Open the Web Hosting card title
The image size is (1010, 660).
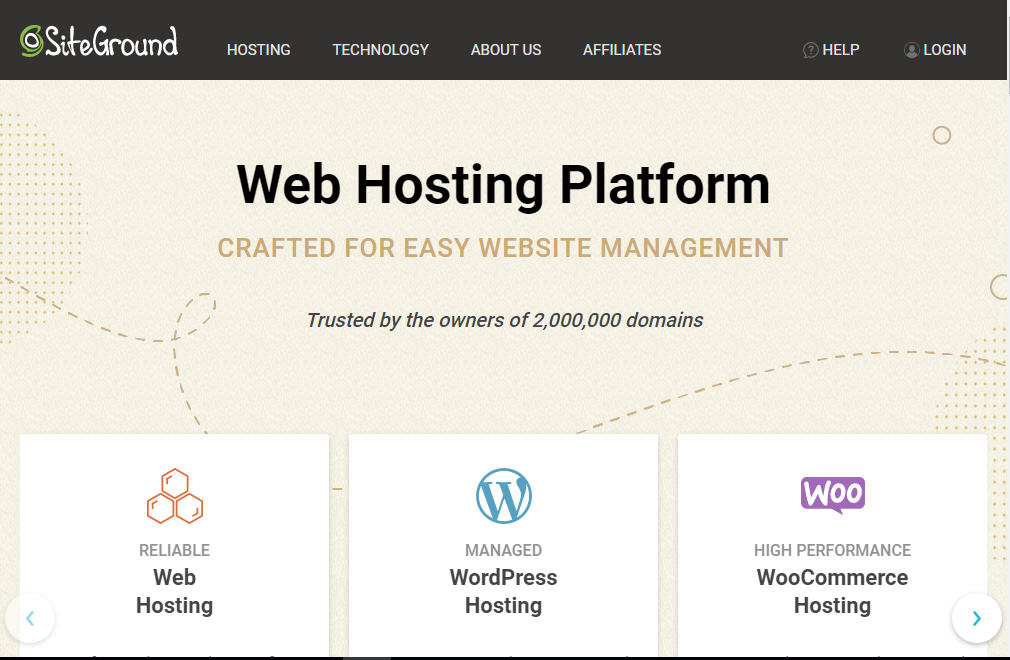(175, 591)
